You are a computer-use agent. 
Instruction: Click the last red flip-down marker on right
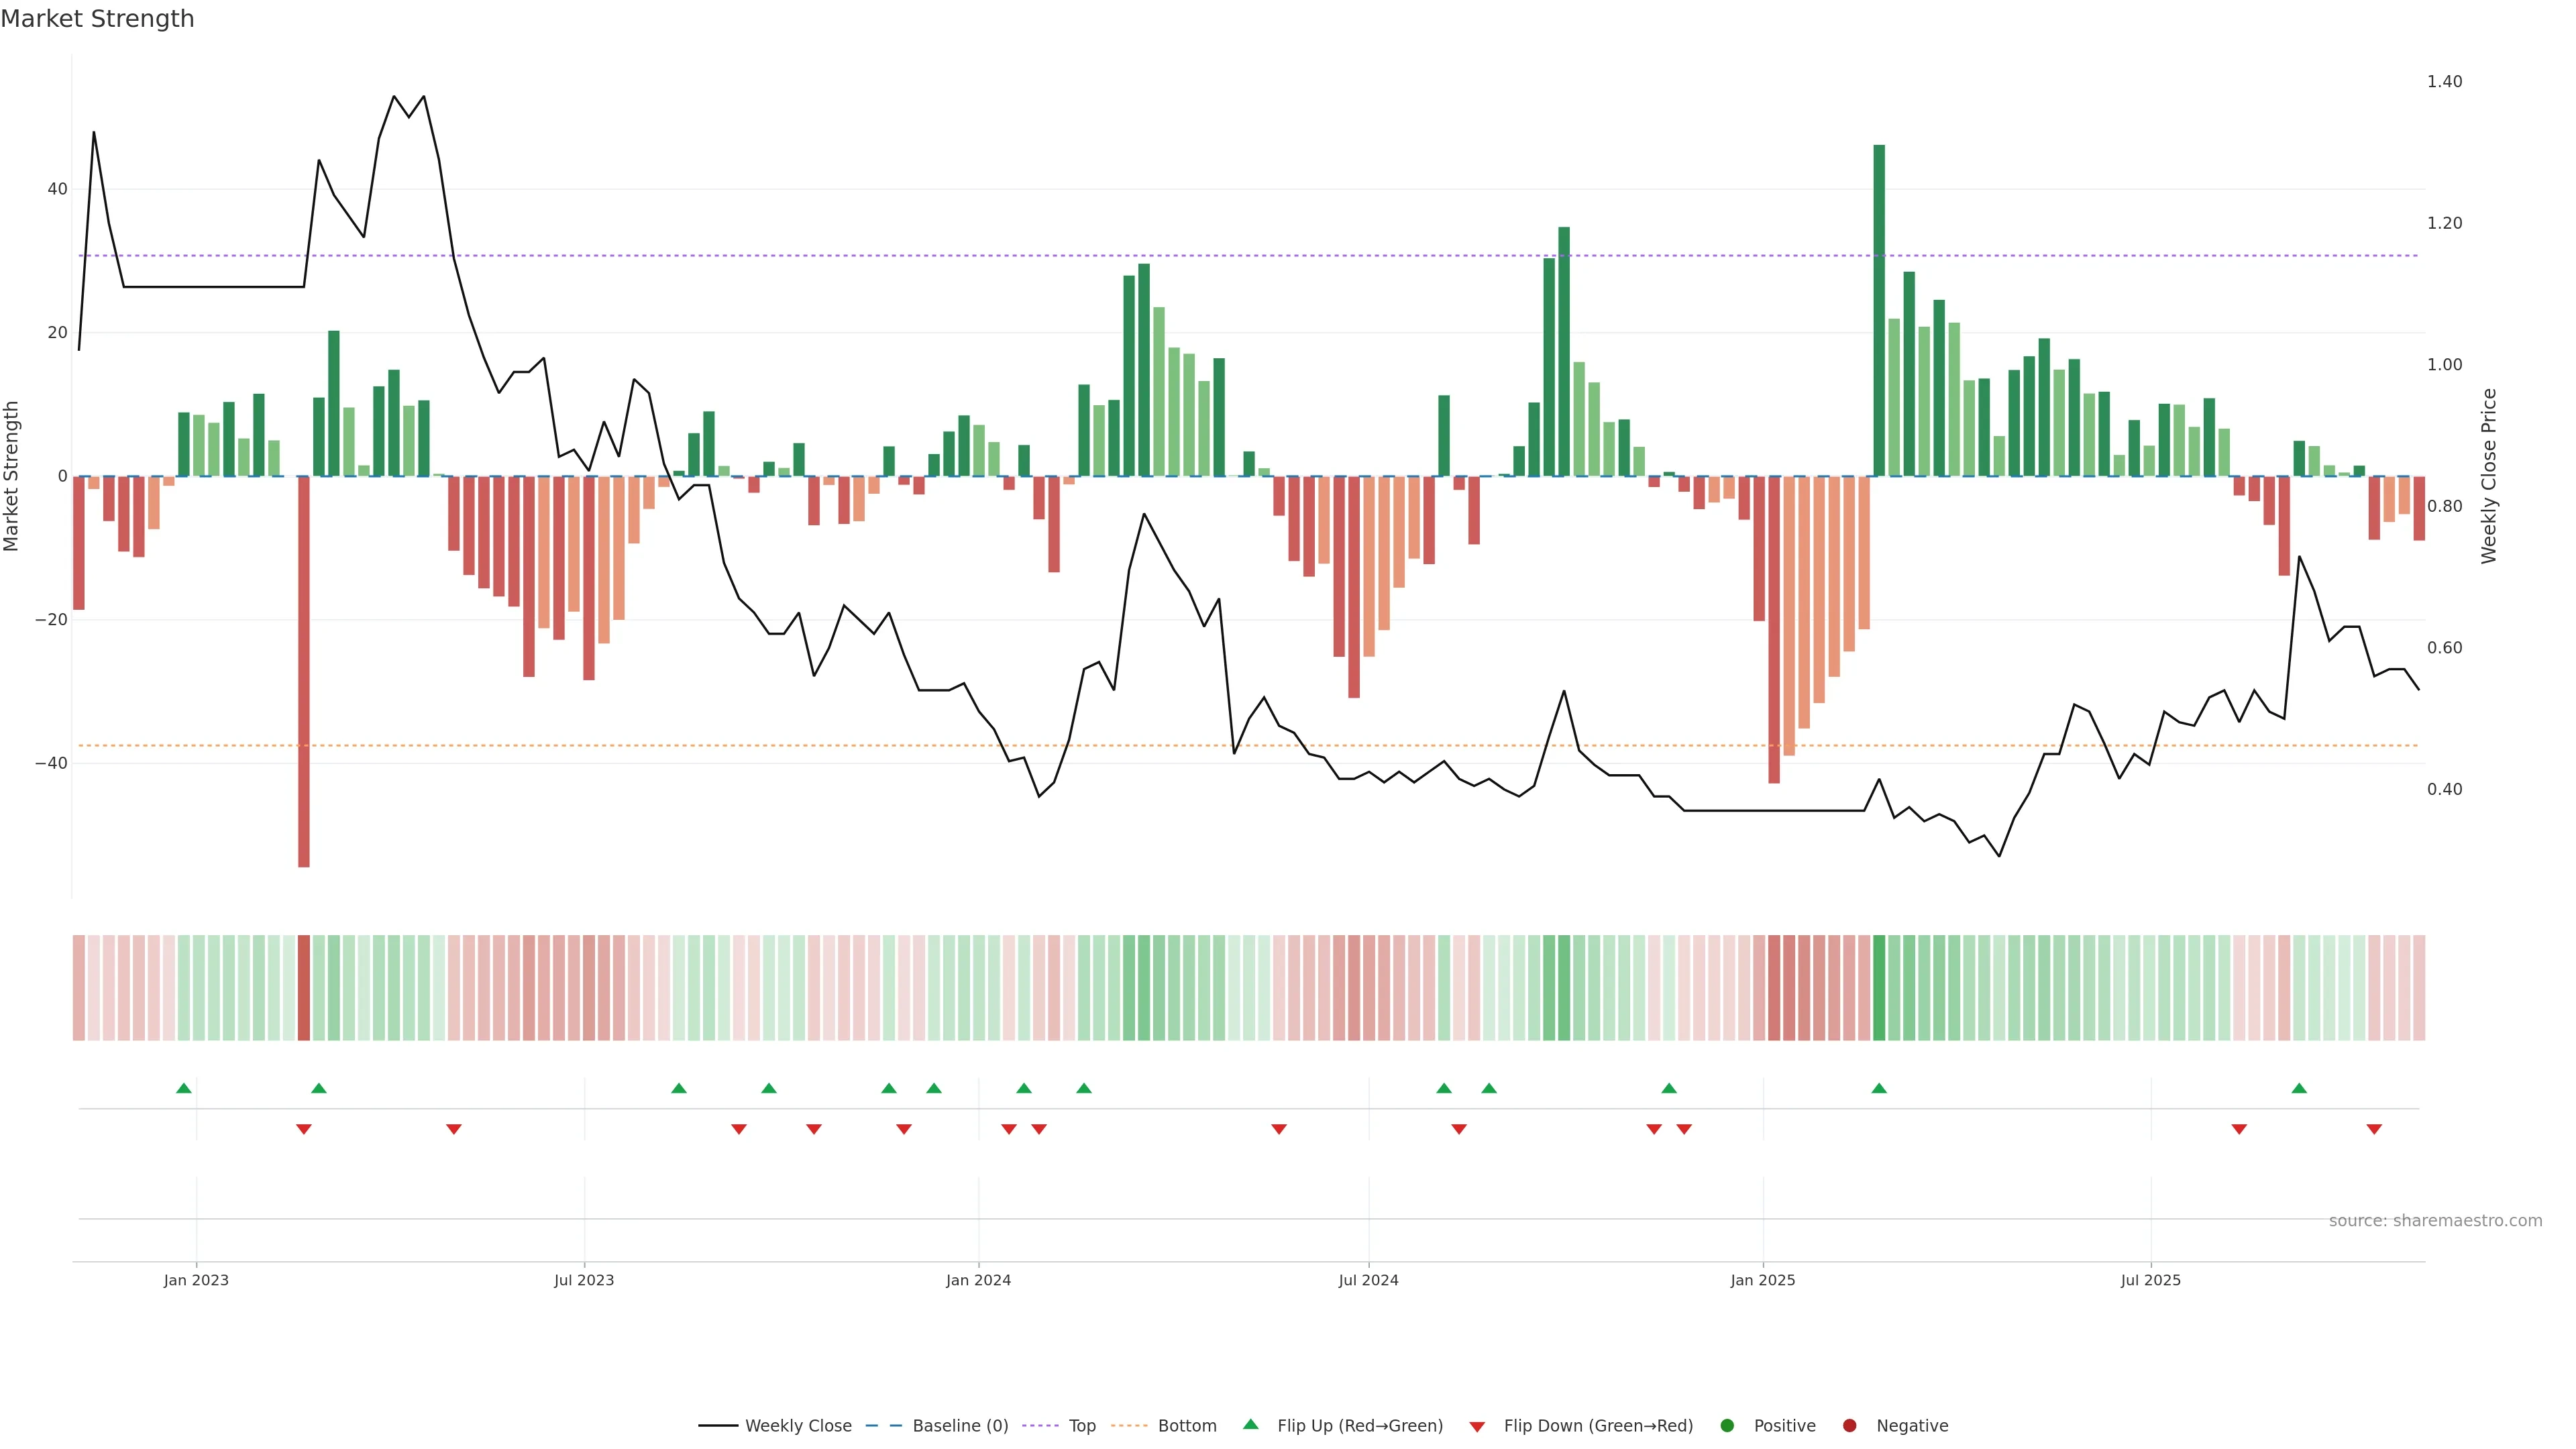pyautogui.click(x=2374, y=1129)
